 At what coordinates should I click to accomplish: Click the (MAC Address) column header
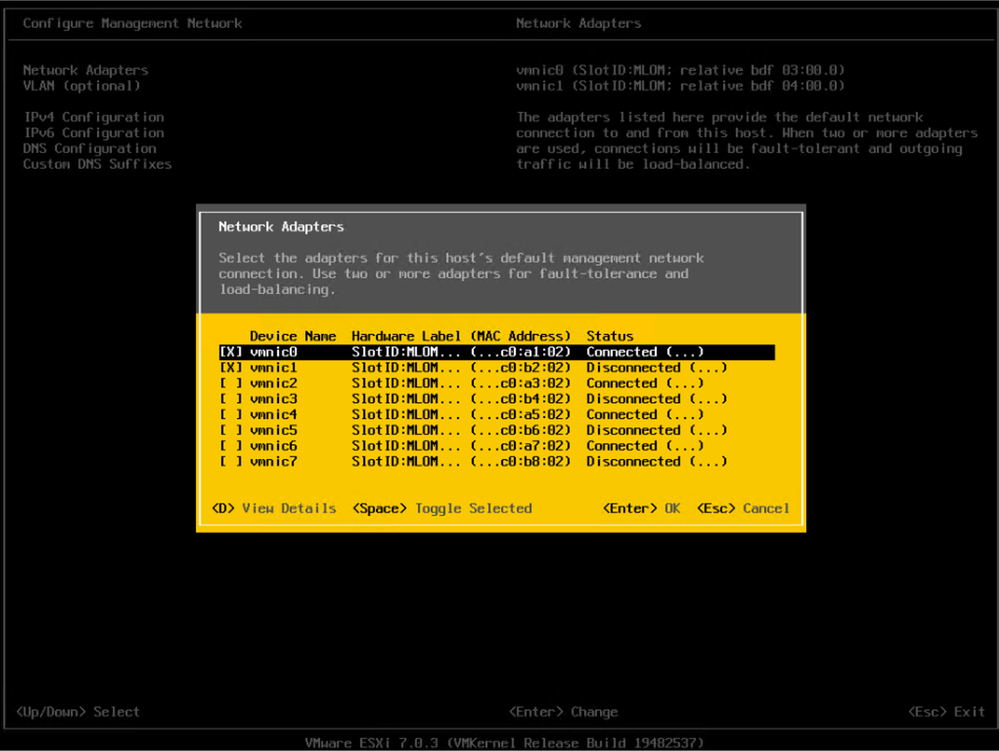(521, 336)
